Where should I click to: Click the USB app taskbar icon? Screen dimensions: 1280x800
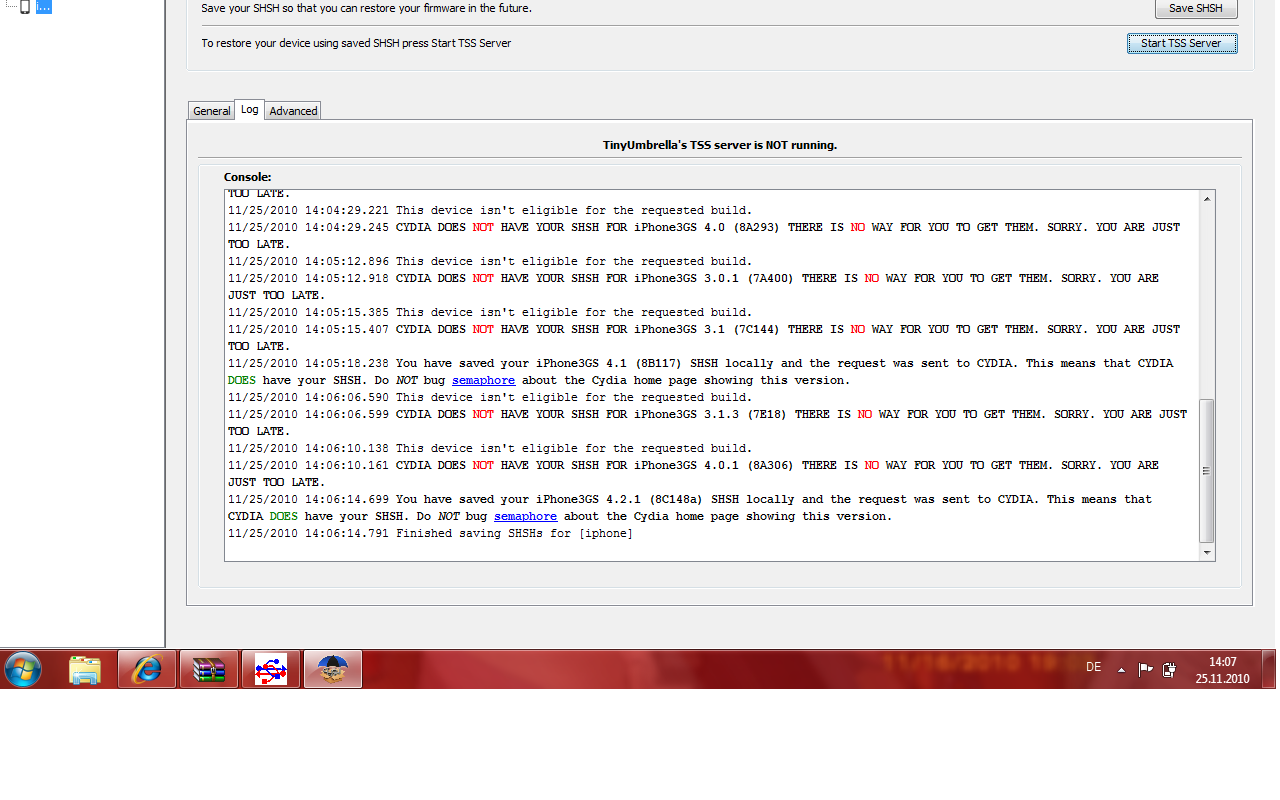click(271, 669)
